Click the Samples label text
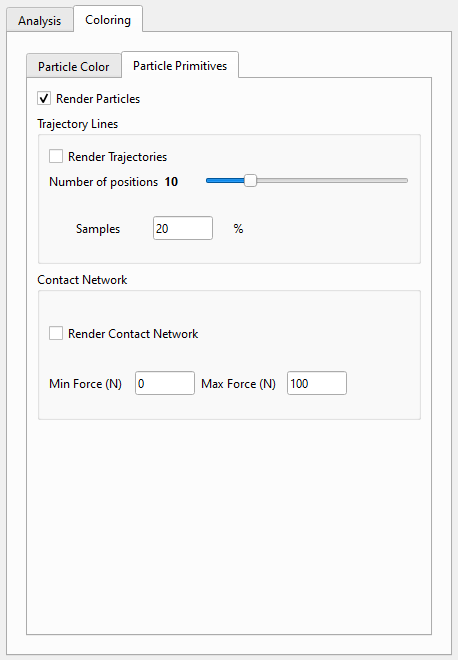 (x=98, y=229)
